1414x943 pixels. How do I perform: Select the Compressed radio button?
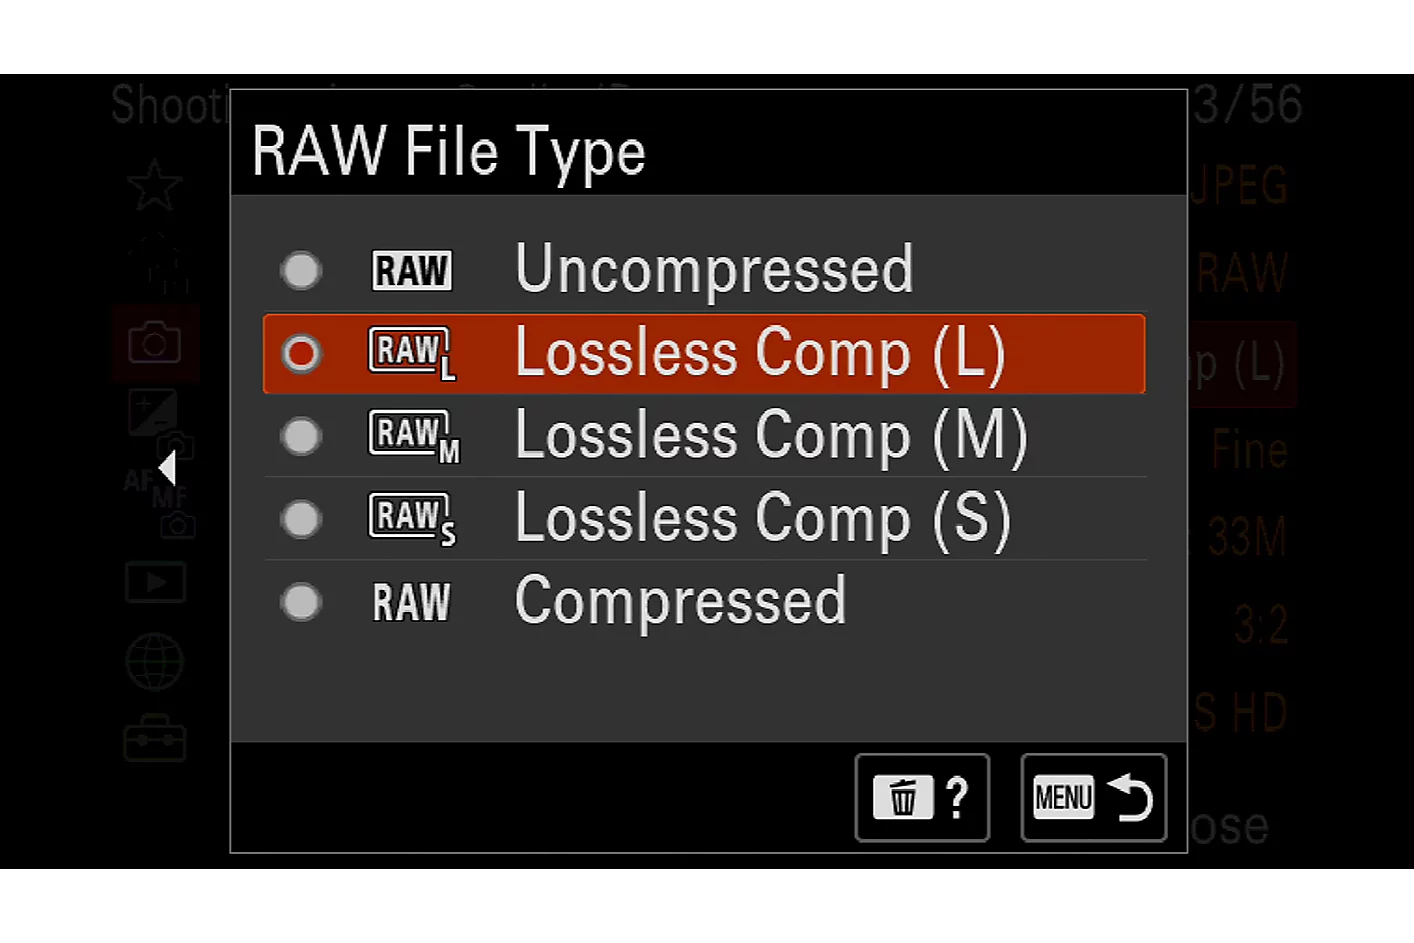(x=301, y=602)
